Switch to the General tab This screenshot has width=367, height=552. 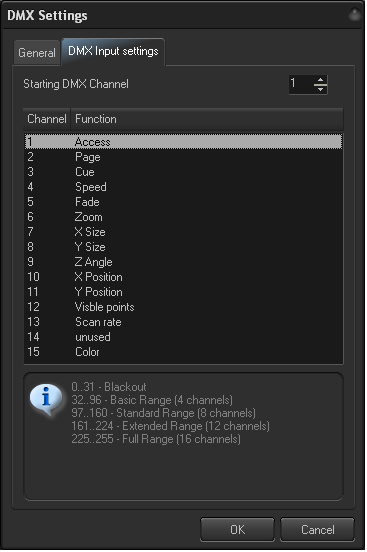point(37,53)
